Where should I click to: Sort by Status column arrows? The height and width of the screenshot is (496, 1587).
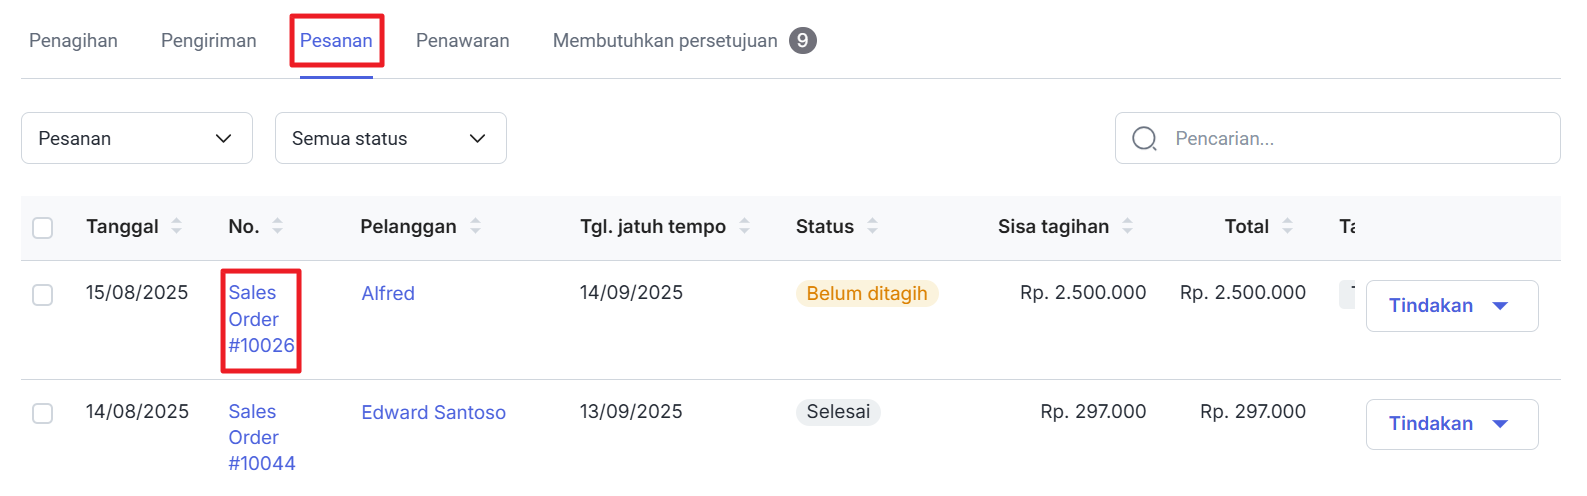873,226
